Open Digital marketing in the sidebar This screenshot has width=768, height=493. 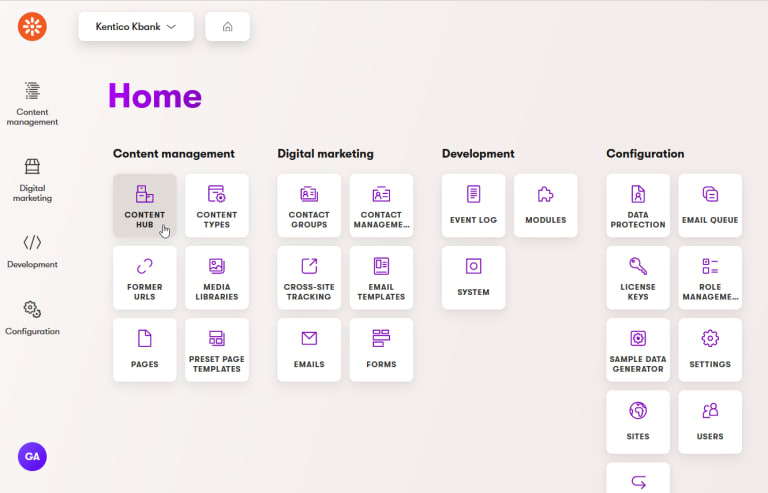(32, 180)
